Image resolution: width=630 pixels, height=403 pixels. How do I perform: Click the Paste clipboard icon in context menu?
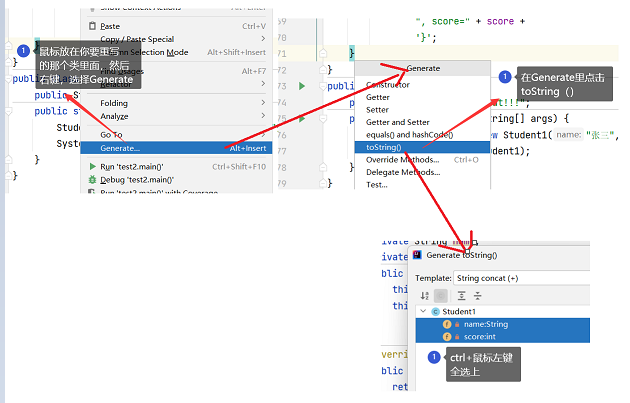pos(92,26)
